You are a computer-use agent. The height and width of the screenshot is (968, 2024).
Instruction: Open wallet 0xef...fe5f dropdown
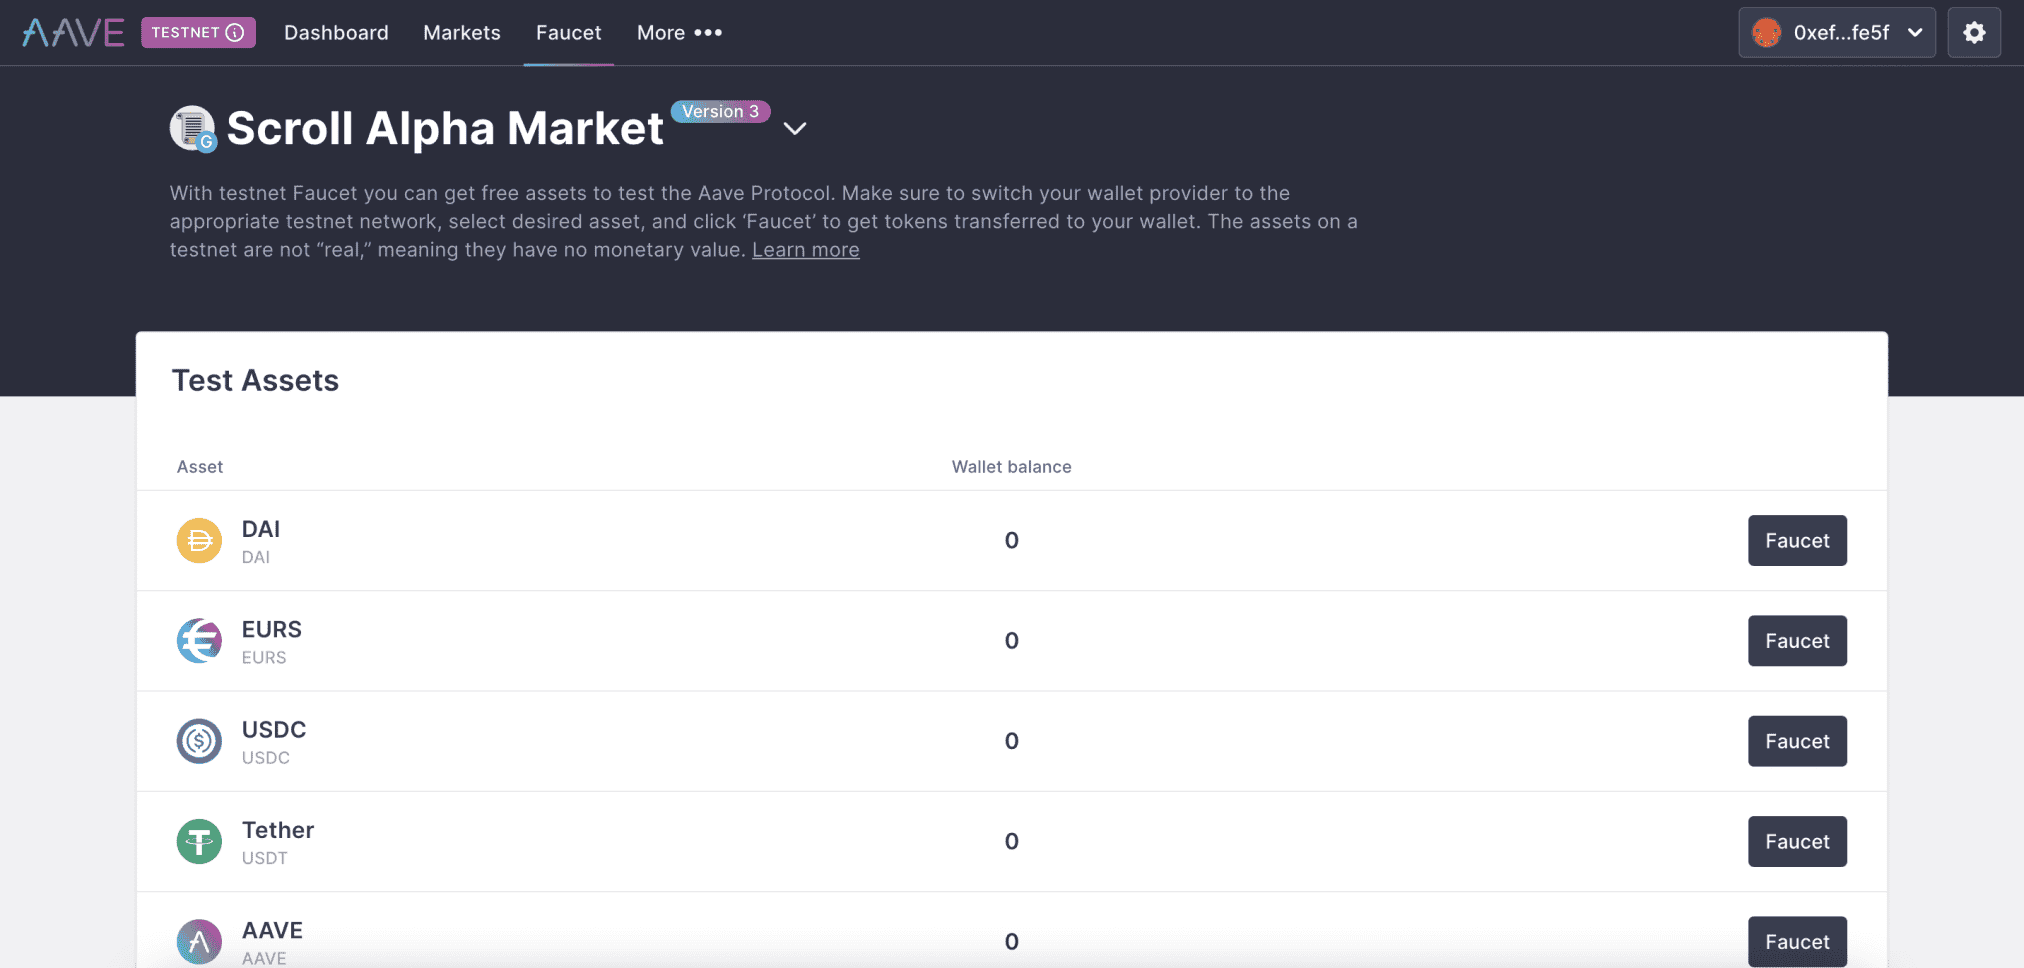(x=1837, y=32)
